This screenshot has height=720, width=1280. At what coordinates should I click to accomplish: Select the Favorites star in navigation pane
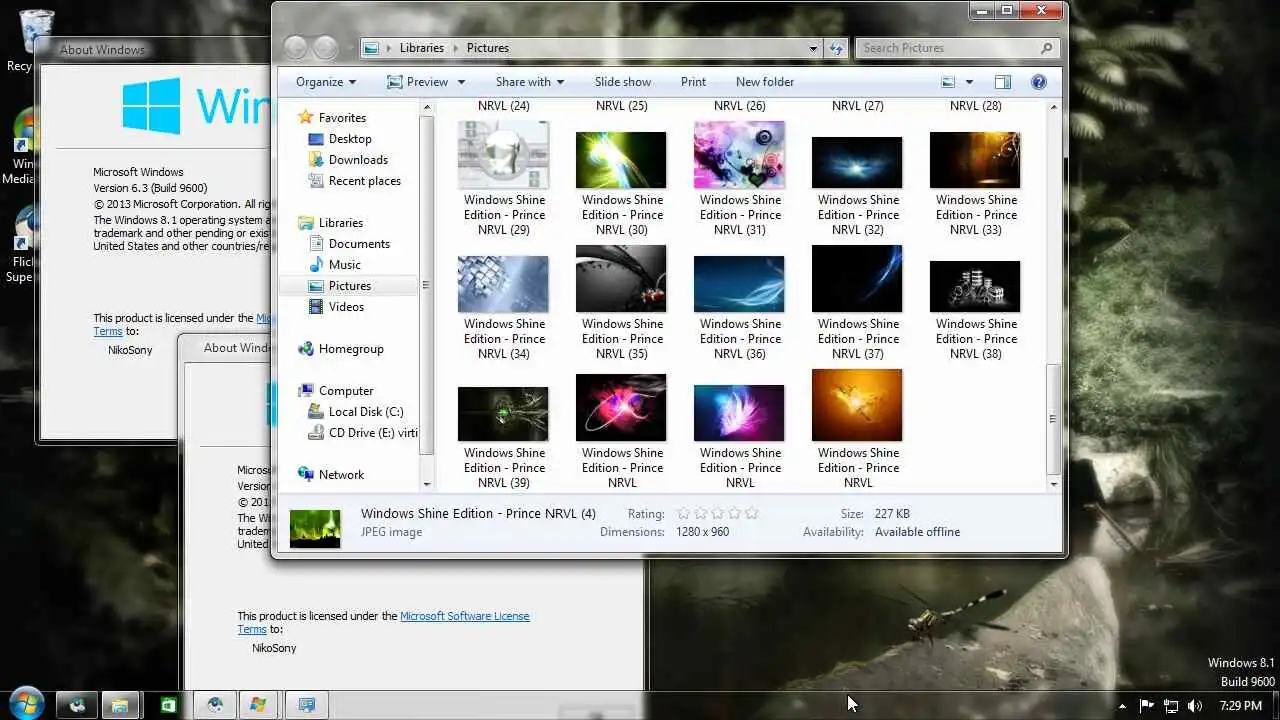306,117
